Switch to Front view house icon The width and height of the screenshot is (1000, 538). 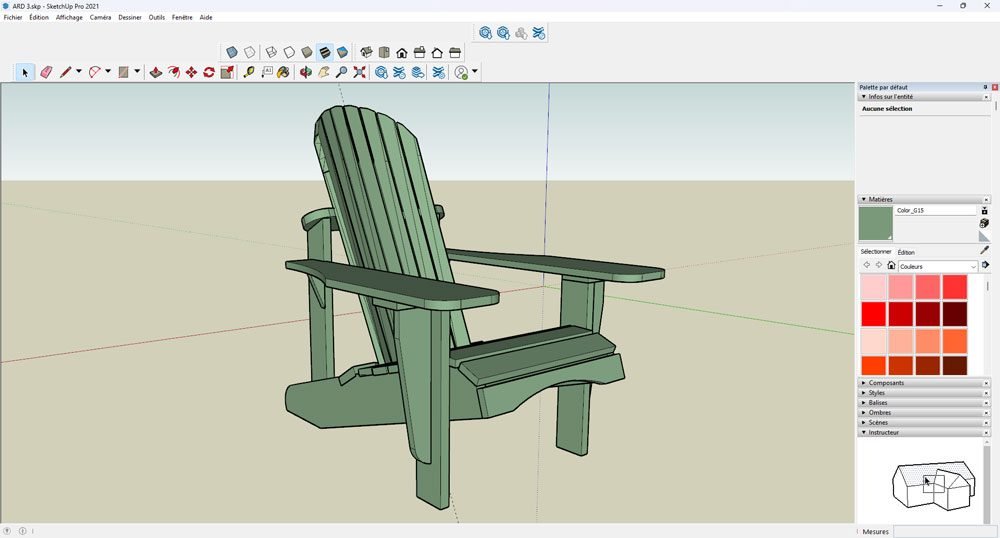402,52
